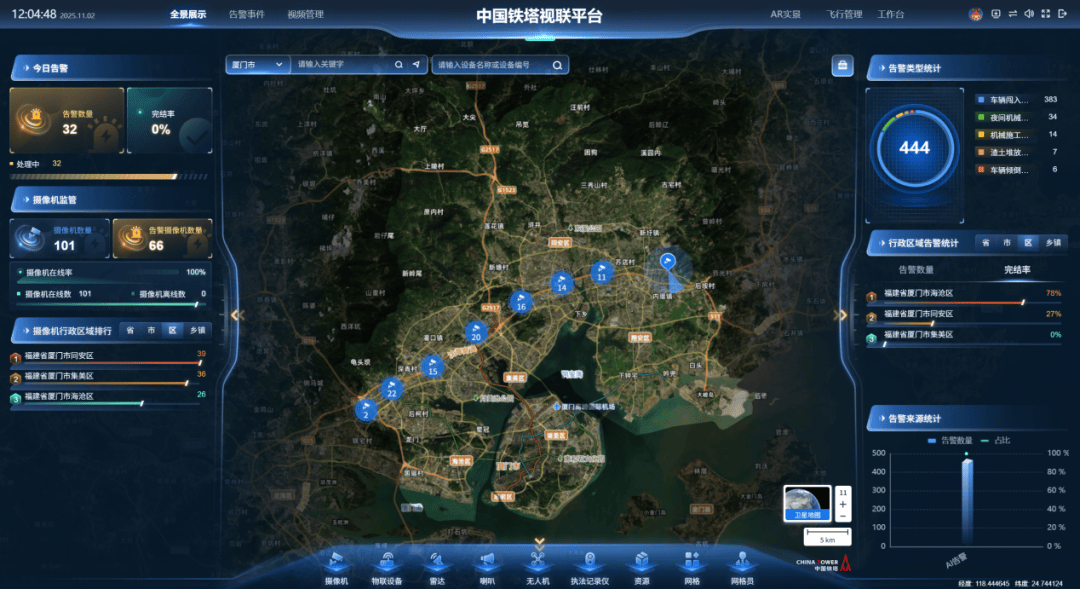Open the map toolbox icon

(842, 66)
